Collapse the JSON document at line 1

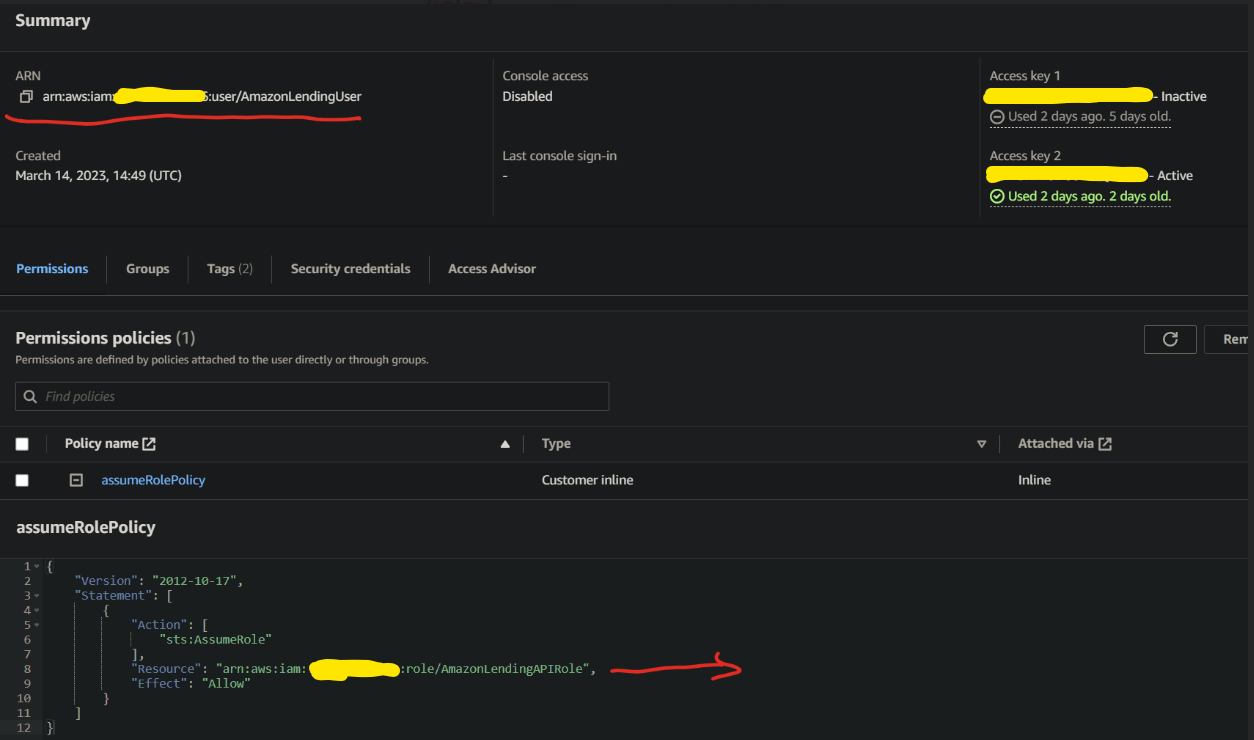(x=38, y=565)
